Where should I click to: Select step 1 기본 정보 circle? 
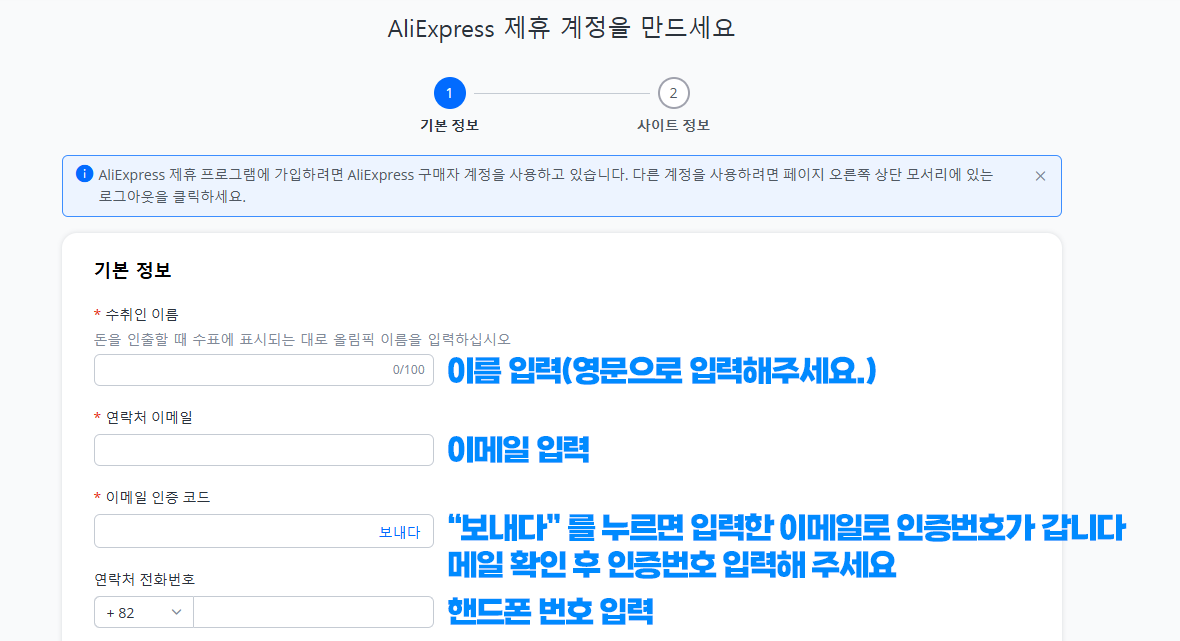pos(449,93)
